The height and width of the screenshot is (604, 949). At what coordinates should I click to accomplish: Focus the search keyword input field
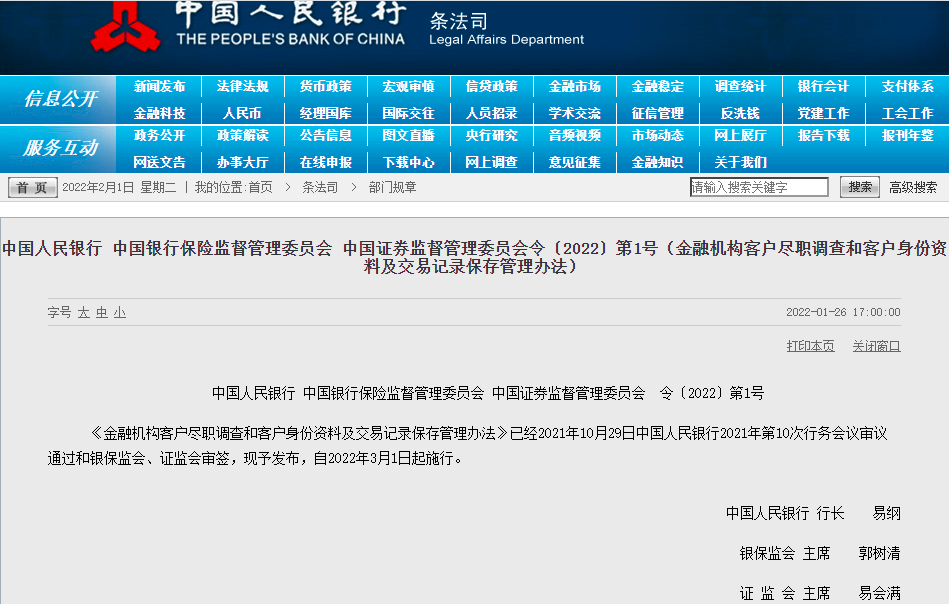point(759,187)
